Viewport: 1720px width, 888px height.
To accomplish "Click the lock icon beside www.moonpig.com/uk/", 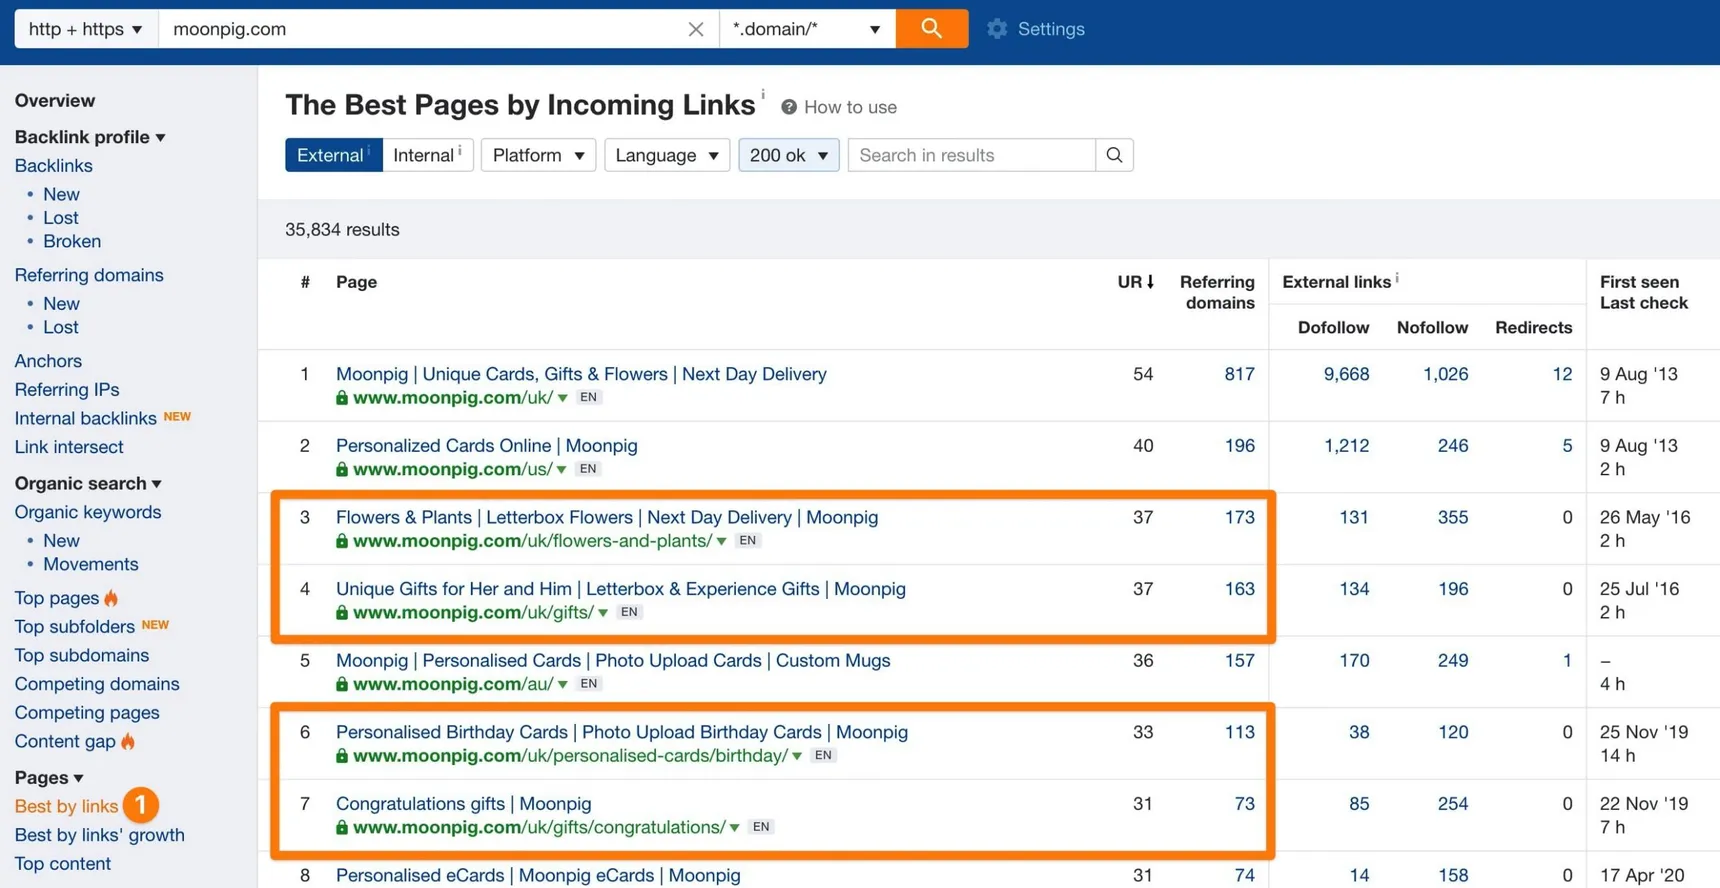I will [342, 398].
